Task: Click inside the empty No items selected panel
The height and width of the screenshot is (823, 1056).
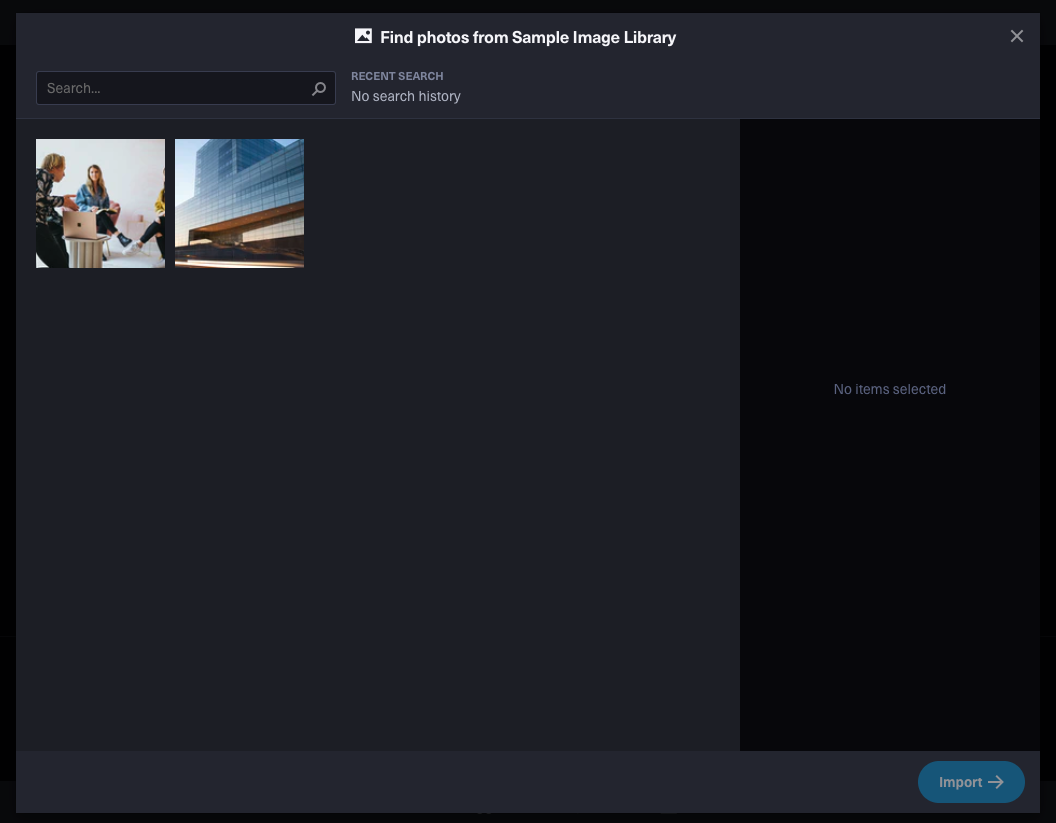Action: coord(889,389)
